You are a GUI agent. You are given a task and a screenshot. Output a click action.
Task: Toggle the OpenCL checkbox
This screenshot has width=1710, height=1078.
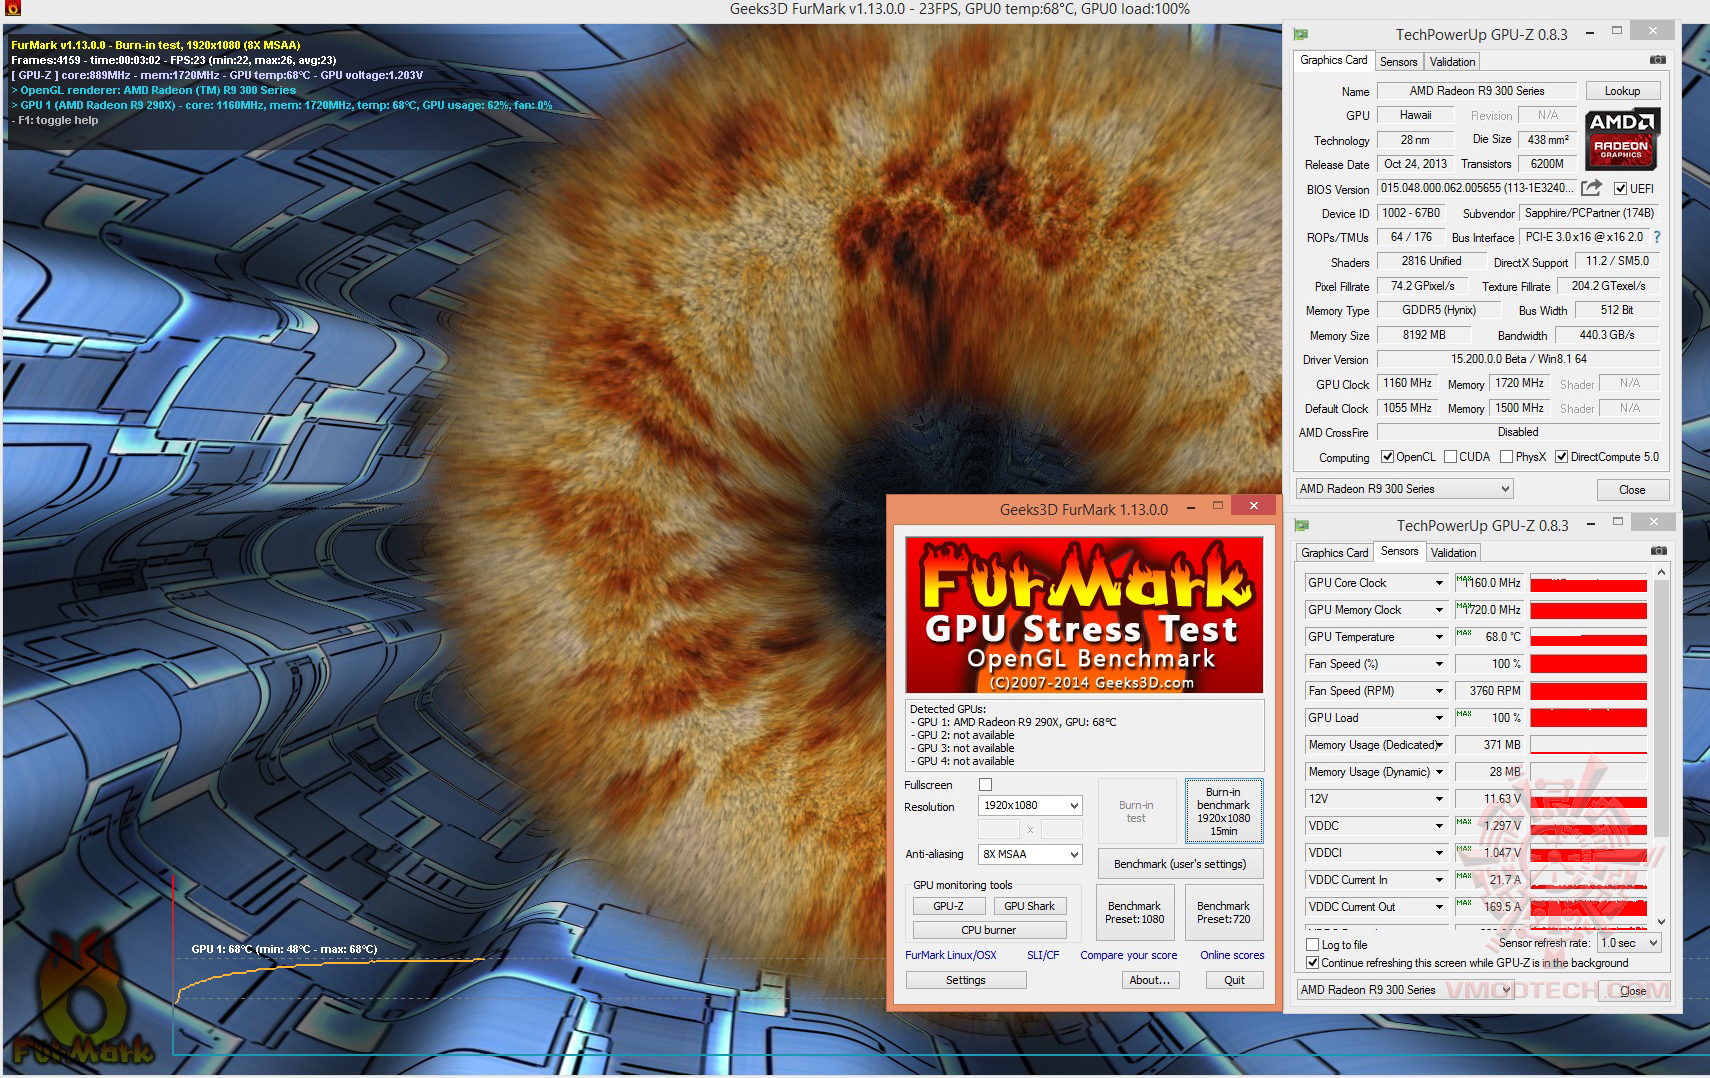coord(1387,457)
